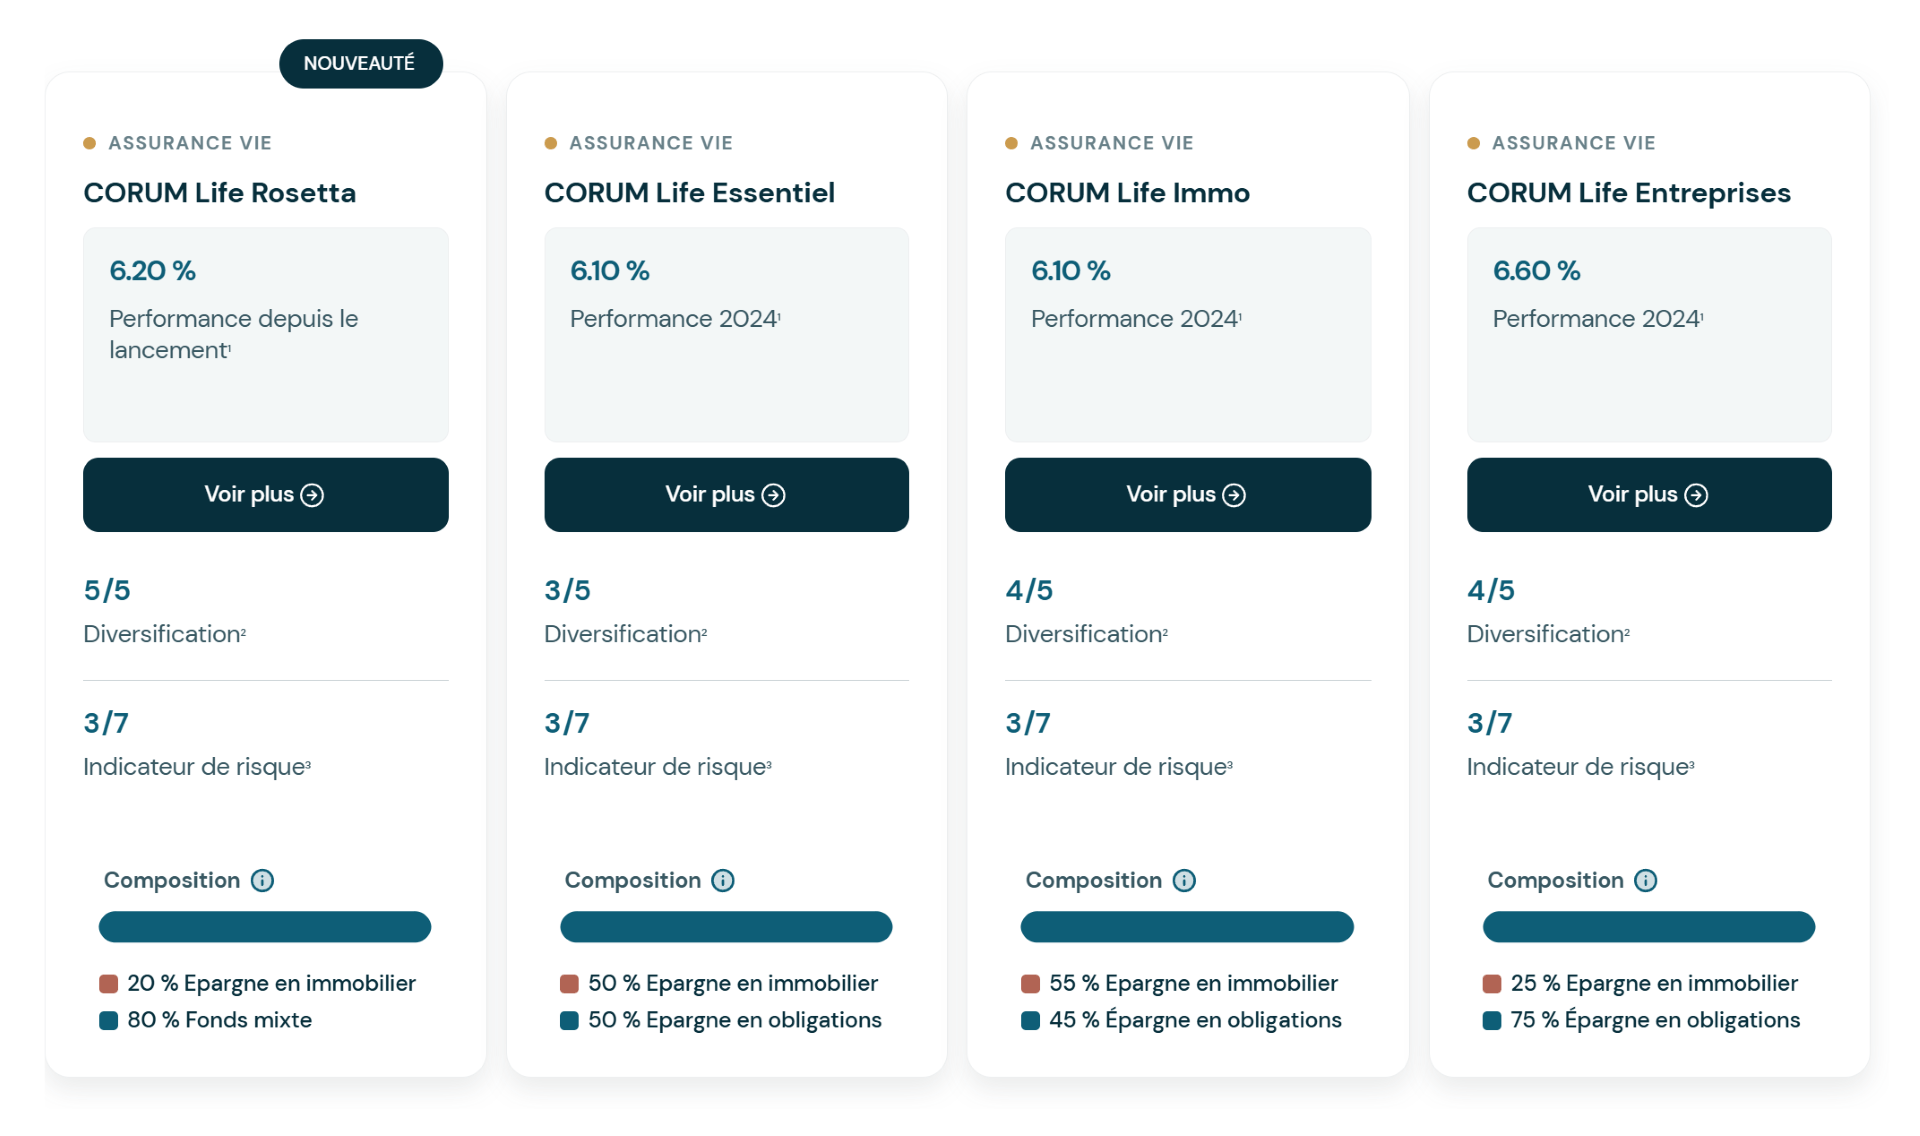Open CORUM Life Rosetta via Voir plus
Screen dimensions: 1920x1136
(x=265, y=494)
